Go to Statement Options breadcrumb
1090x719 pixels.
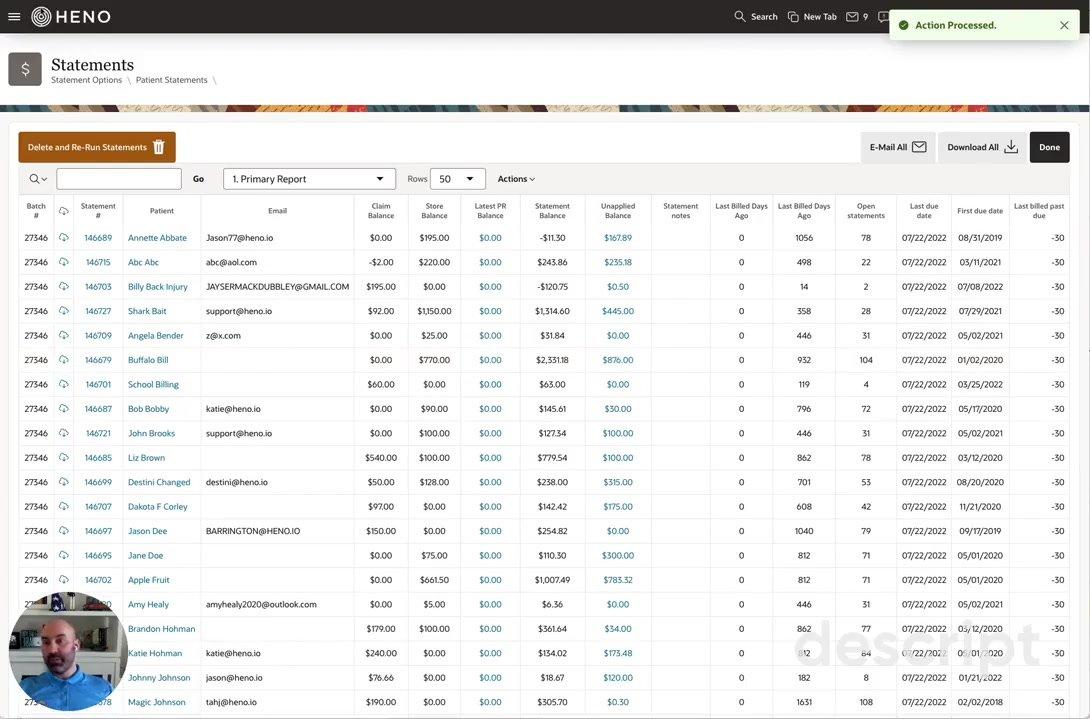(x=86, y=80)
